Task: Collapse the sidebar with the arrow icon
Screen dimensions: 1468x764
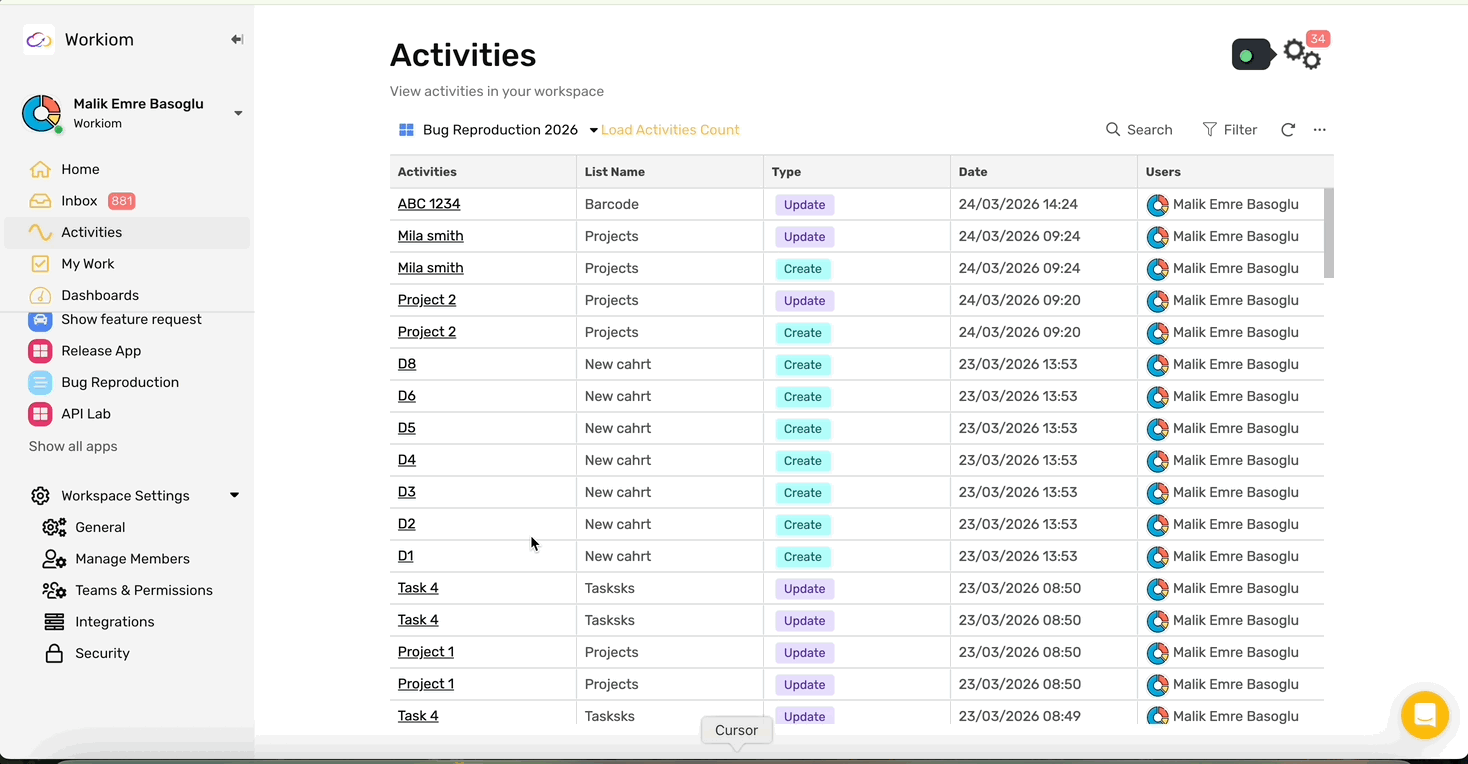Action: coord(237,40)
